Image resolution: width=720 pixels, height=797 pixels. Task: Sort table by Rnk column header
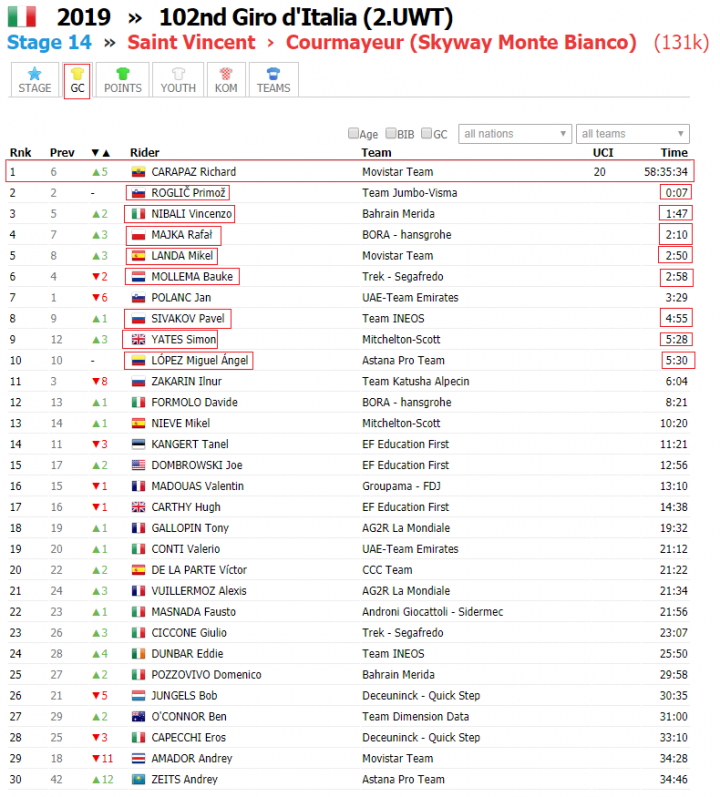[x=20, y=152]
